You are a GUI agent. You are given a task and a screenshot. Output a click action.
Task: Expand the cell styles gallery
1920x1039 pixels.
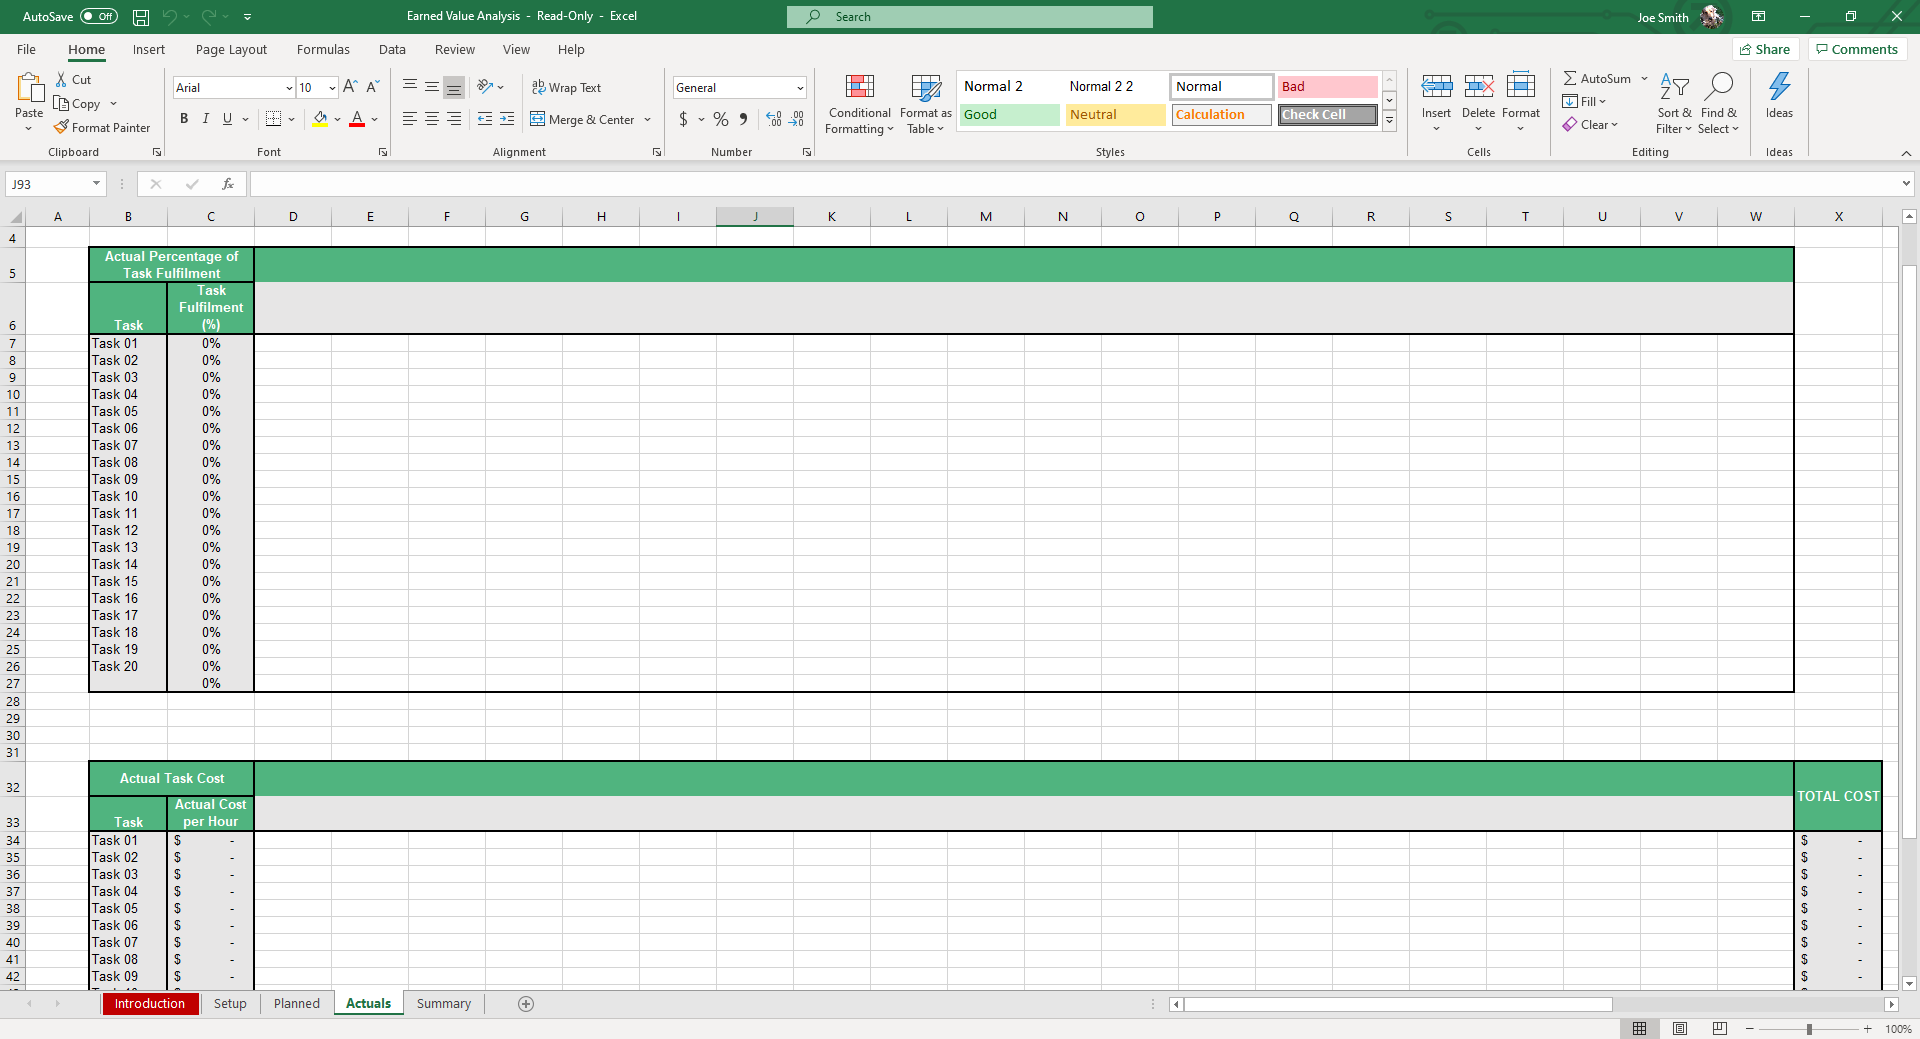1389,120
